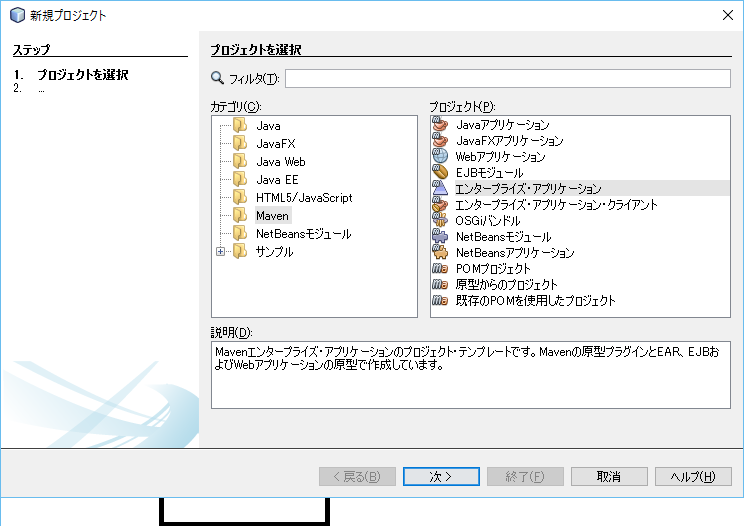Select the Java category
744x526 pixels.
click(x=269, y=126)
